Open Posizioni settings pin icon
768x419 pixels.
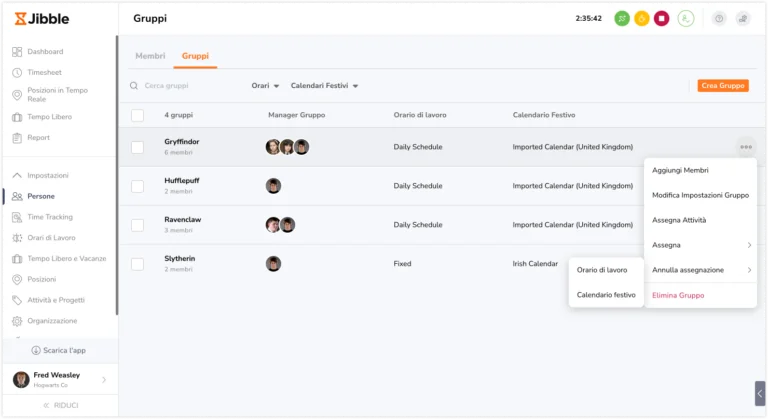tap(17, 279)
